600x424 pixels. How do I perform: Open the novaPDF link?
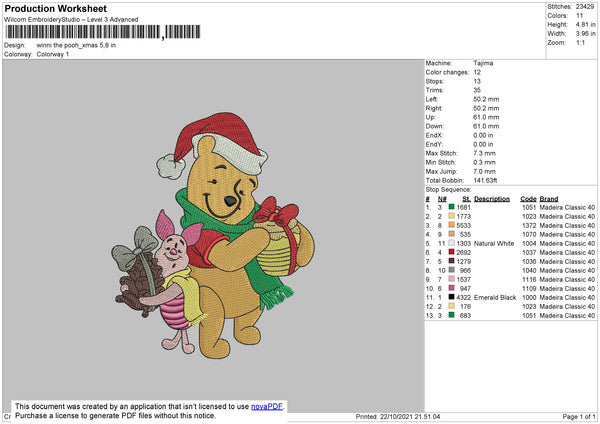tap(267, 406)
